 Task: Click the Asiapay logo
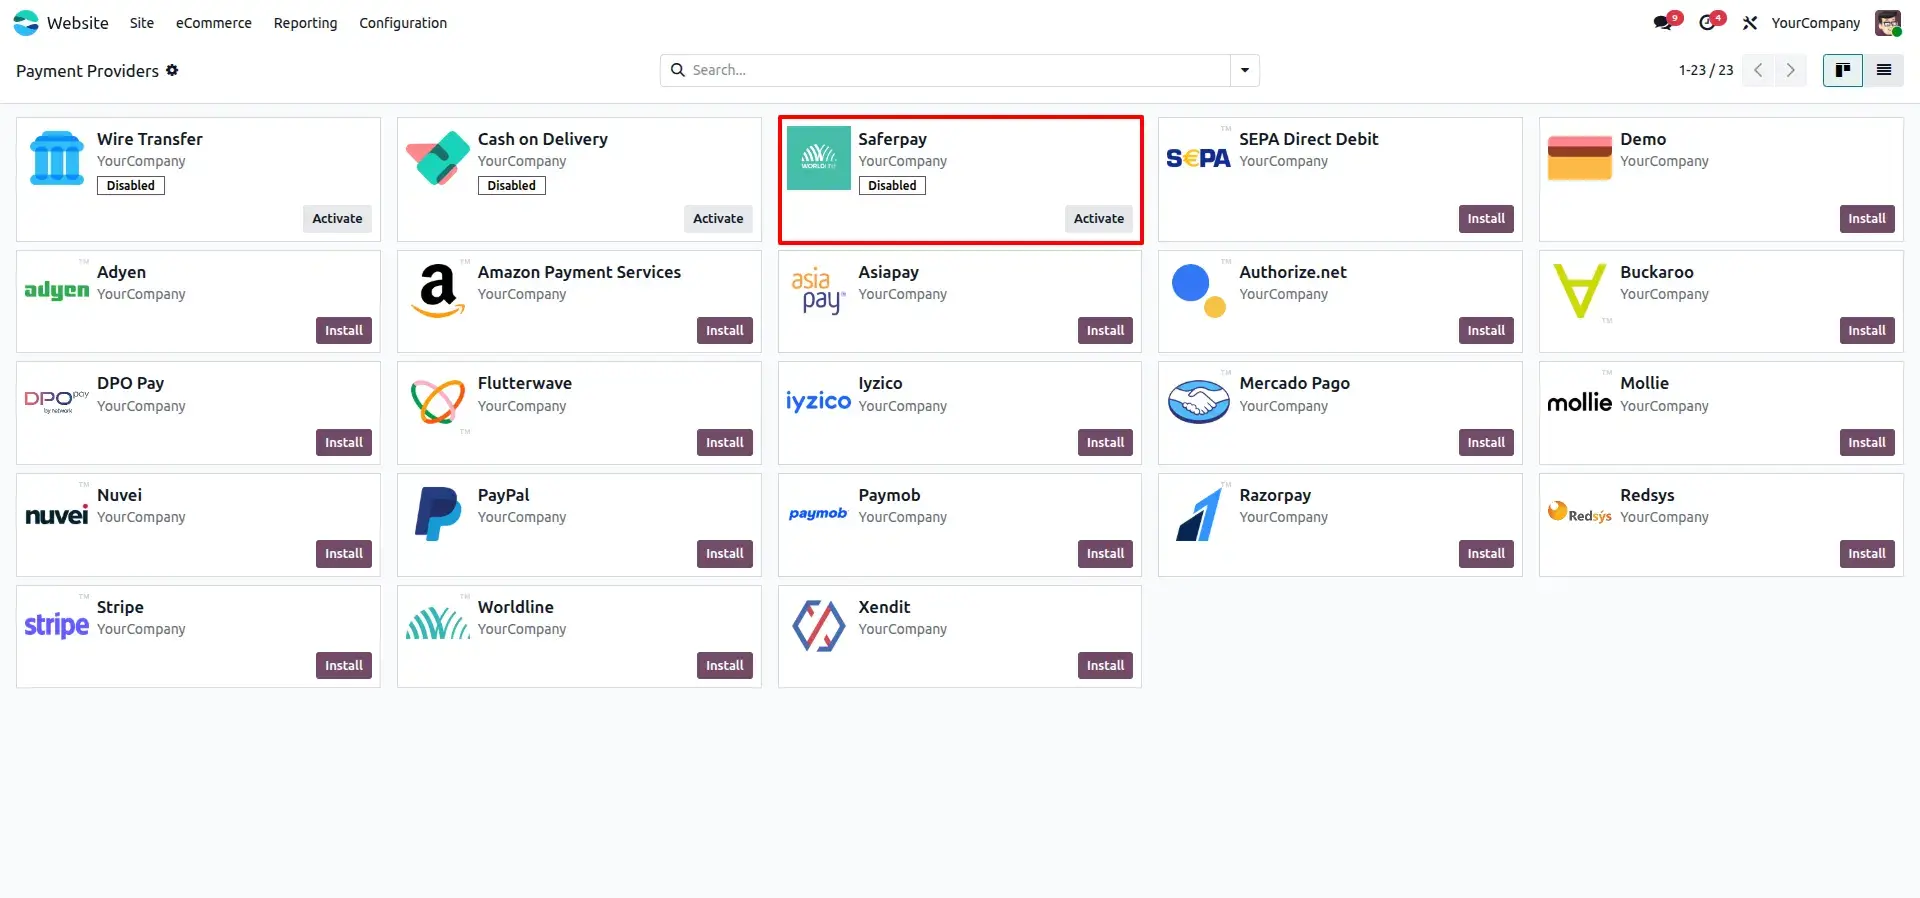pyautogui.click(x=819, y=290)
